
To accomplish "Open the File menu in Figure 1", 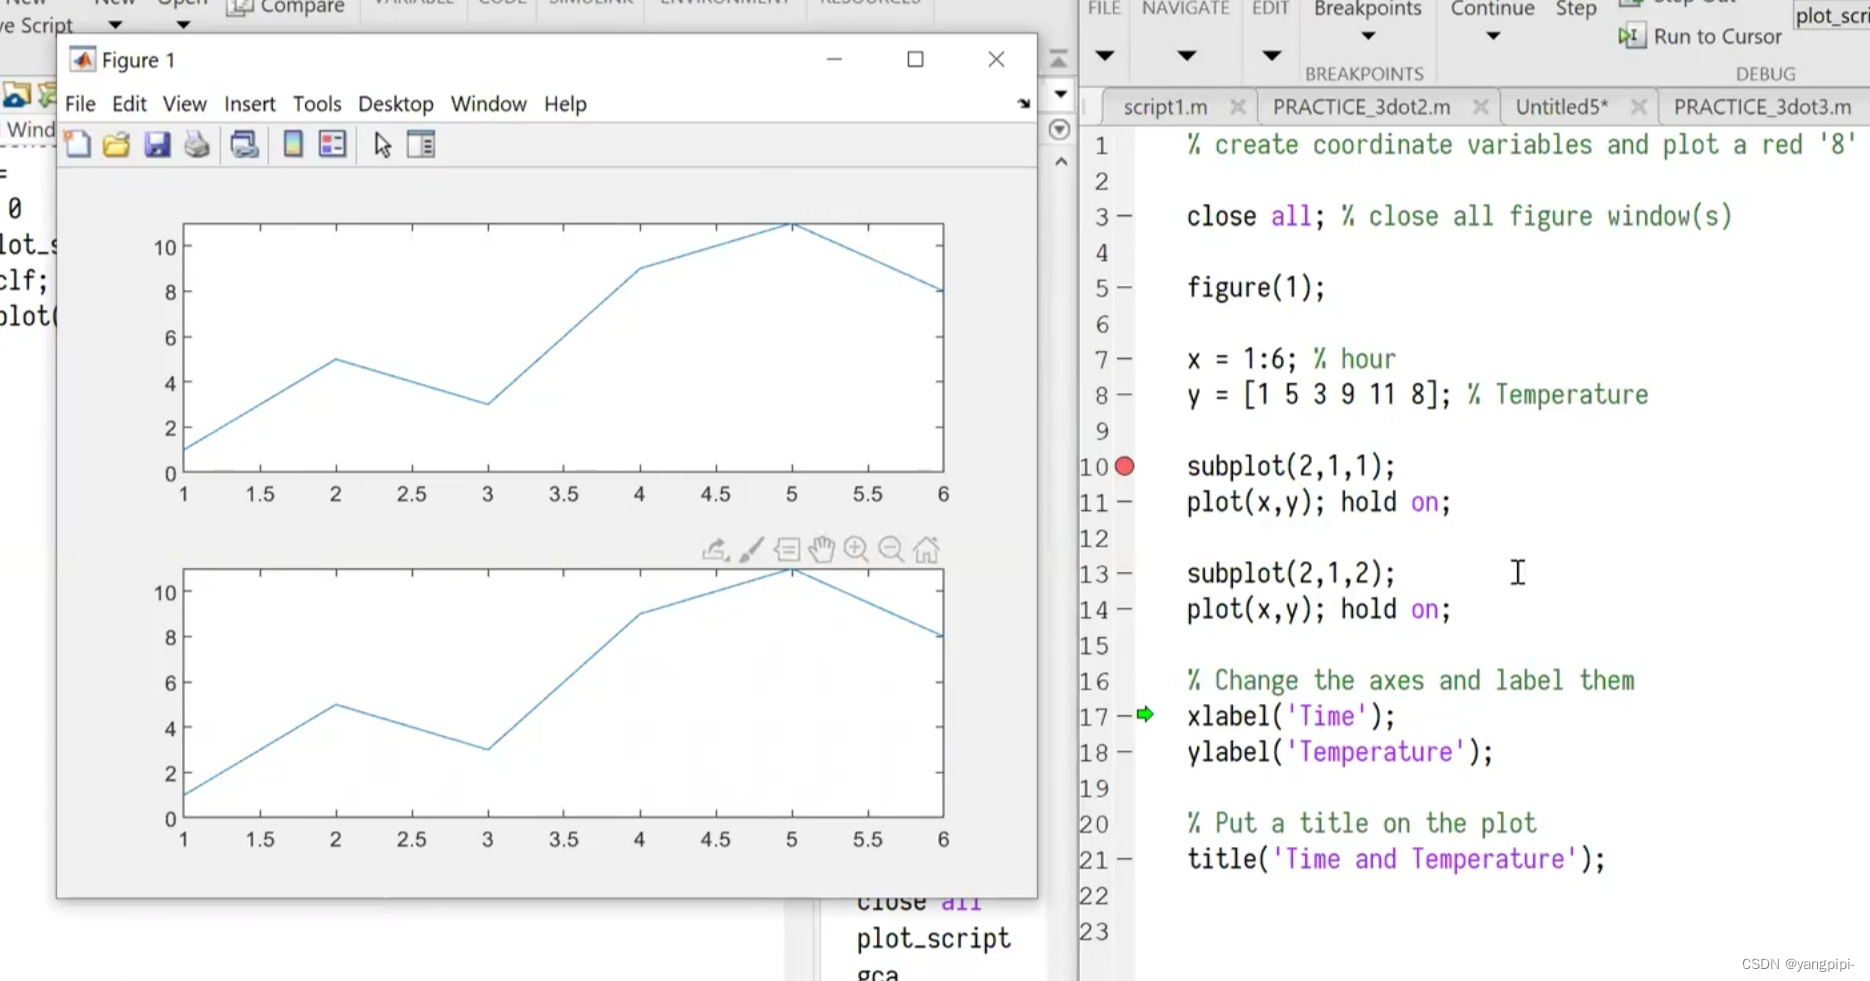I will 80,104.
